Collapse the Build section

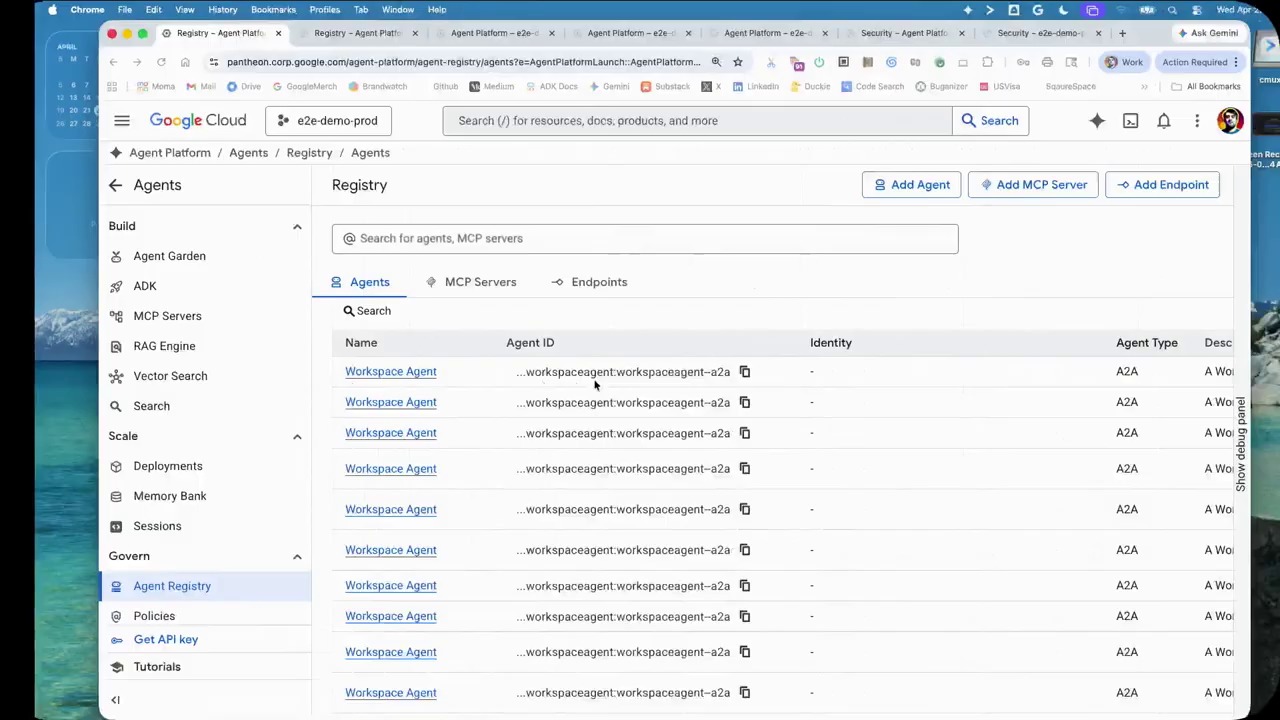[297, 227]
